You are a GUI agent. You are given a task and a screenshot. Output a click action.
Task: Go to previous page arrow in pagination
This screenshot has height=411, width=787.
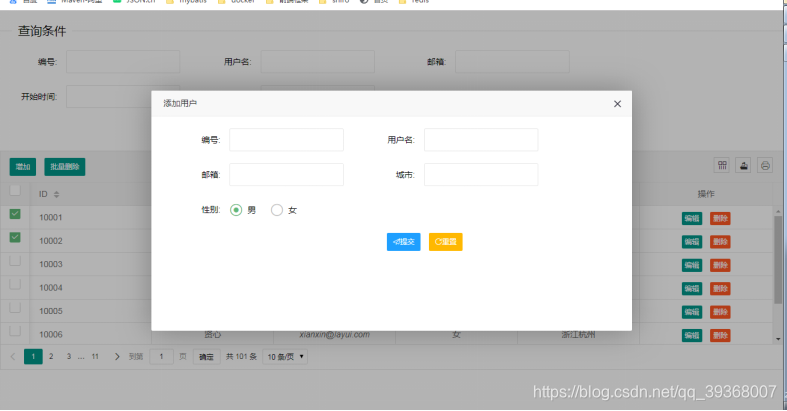(13, 357)
